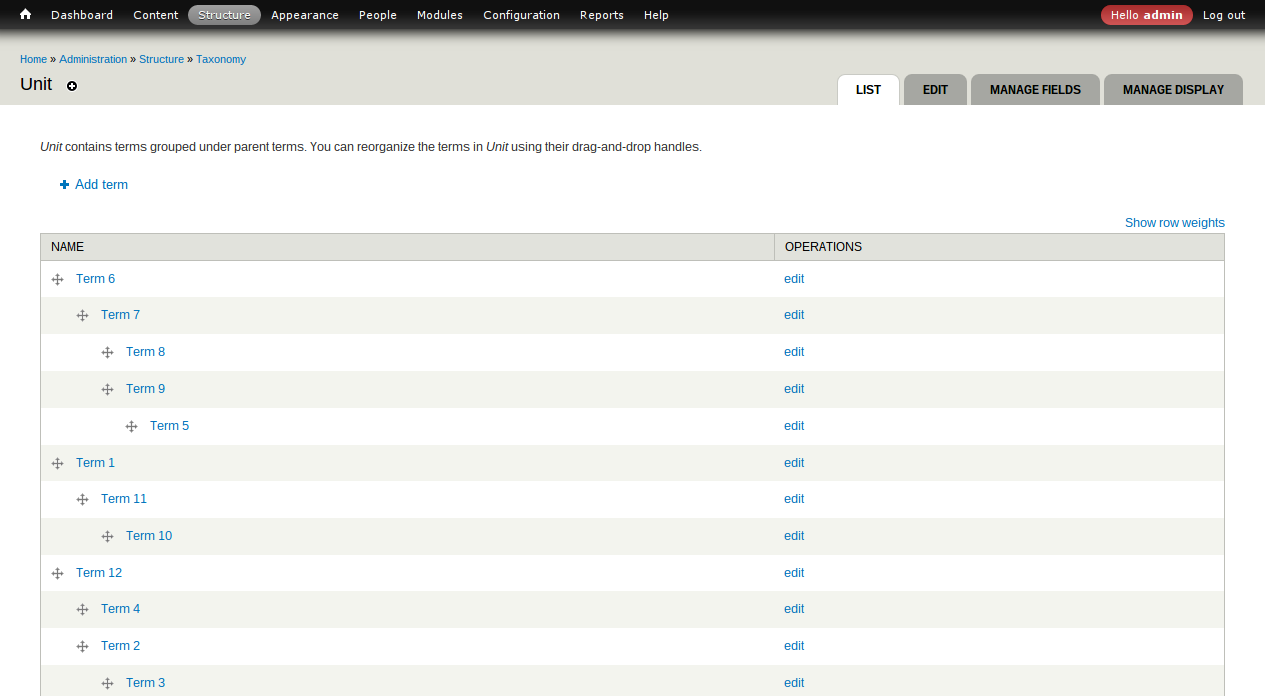Switch to the Manage Fields tab

1035,90
